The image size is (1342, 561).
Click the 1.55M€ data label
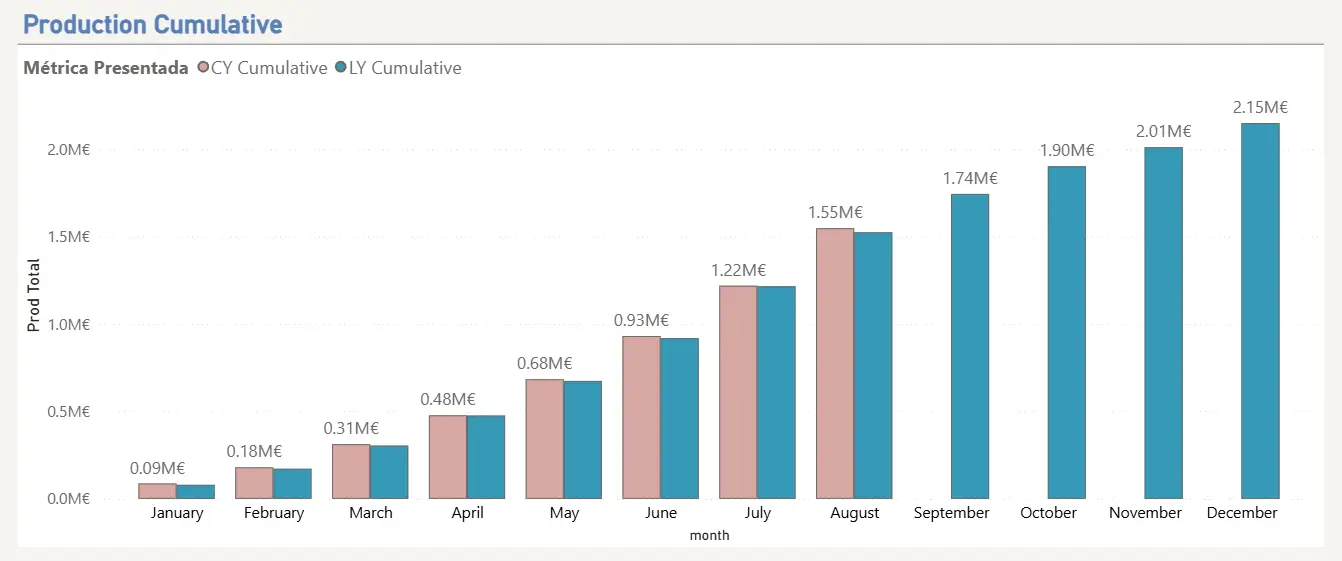click(x=835, y=212)
